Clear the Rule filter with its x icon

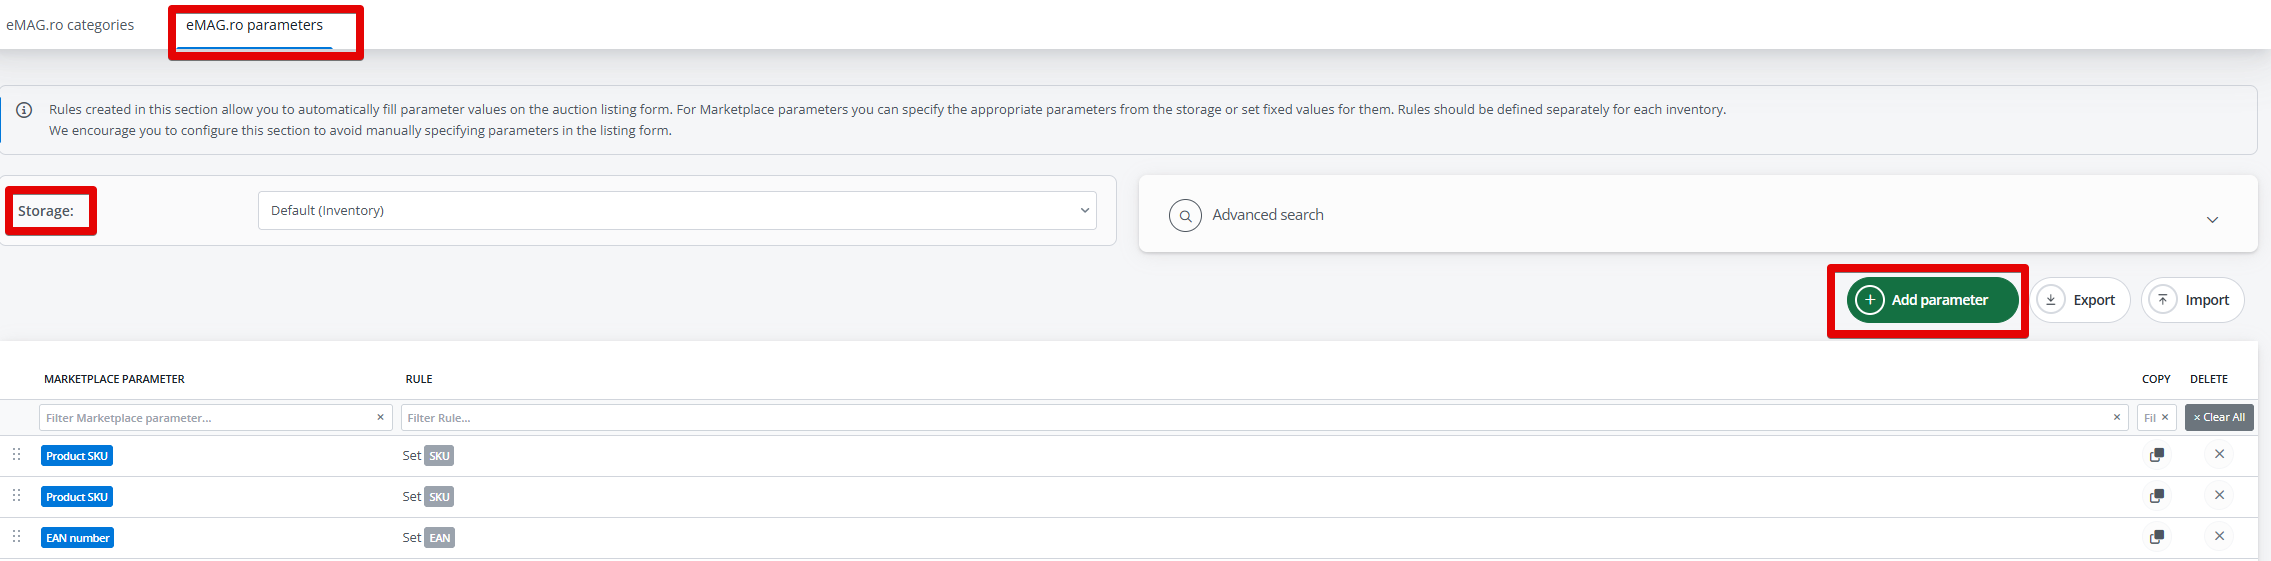[x=2116, y=417]
